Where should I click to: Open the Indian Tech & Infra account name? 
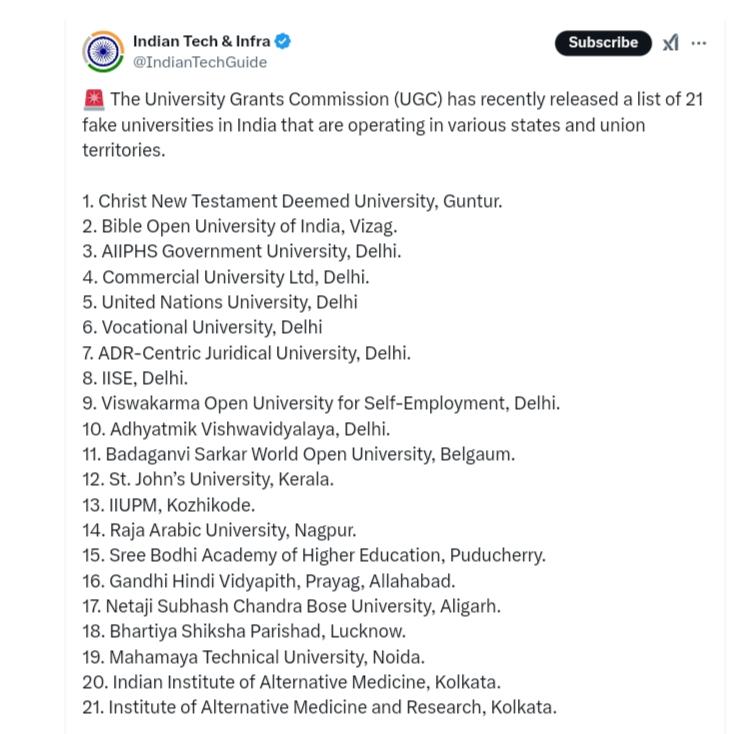201,42
